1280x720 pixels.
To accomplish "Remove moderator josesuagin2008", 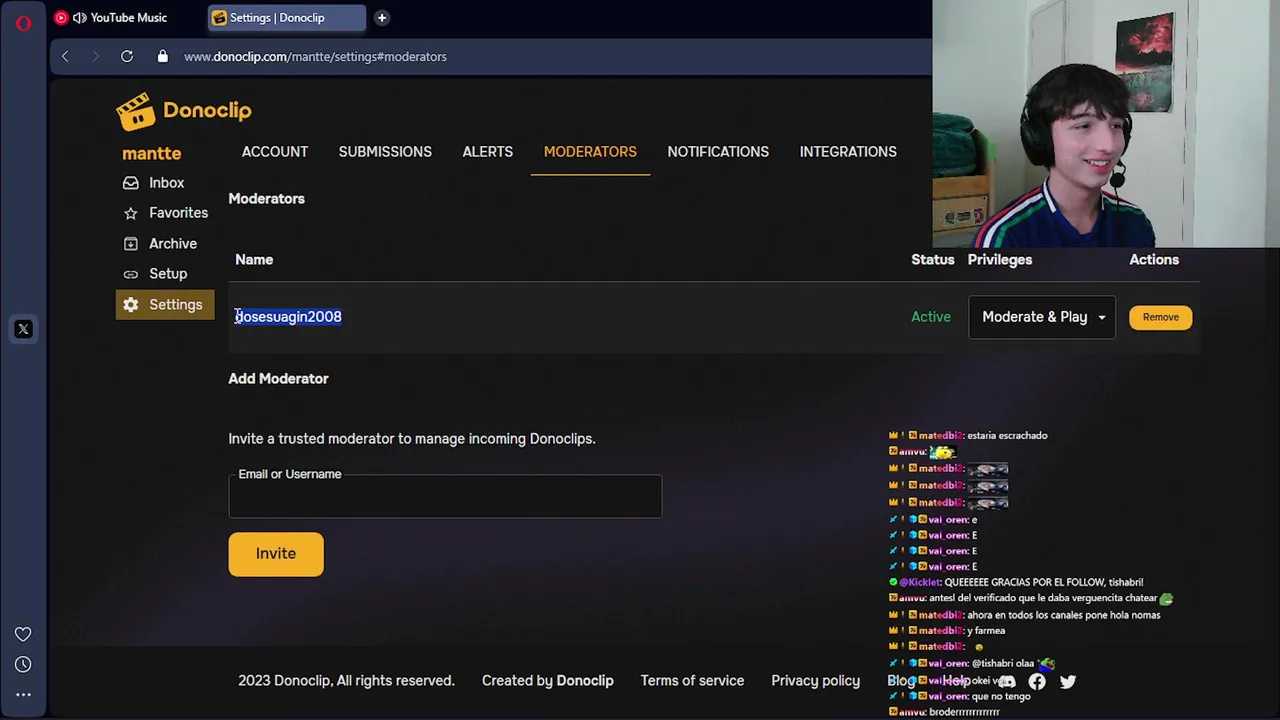I will (1161, 317).
